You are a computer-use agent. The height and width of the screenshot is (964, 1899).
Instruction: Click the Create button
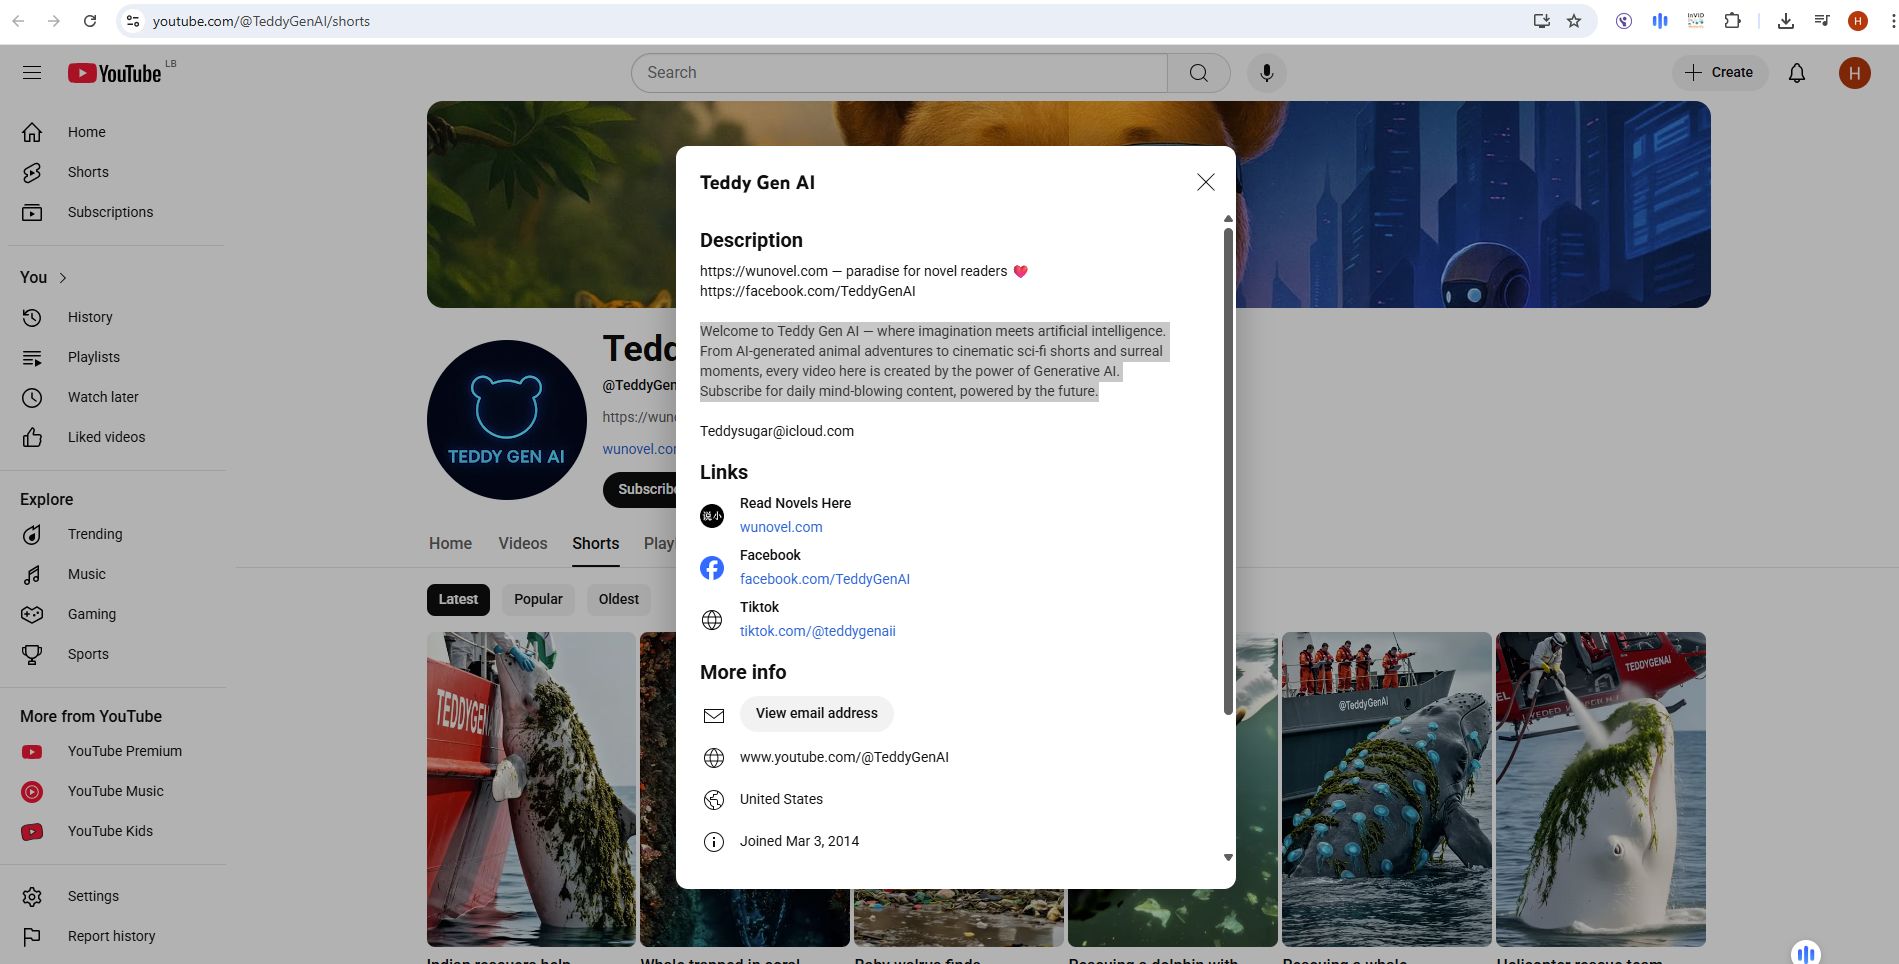tap(1720, 73)
